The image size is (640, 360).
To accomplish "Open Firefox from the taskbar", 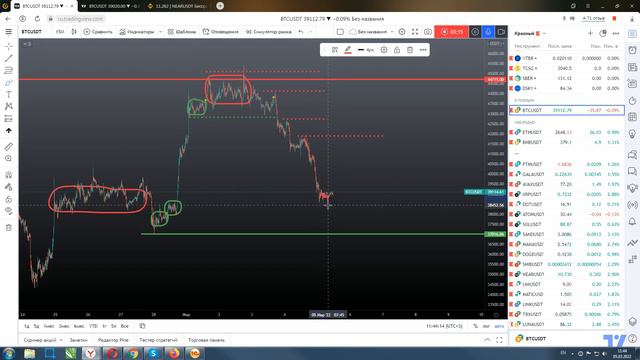I will [174, 353].
